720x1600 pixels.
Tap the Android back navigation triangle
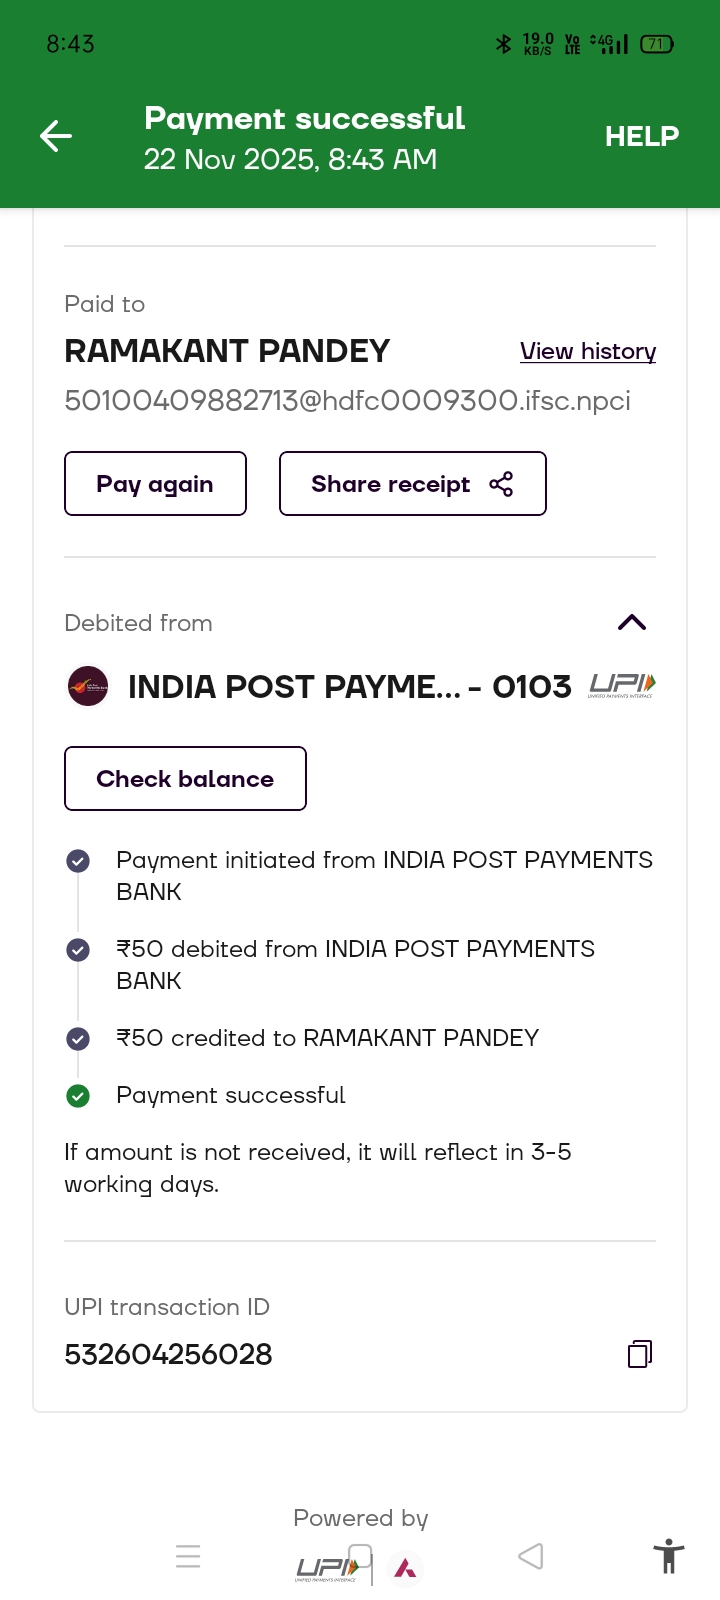(531, 1556)
